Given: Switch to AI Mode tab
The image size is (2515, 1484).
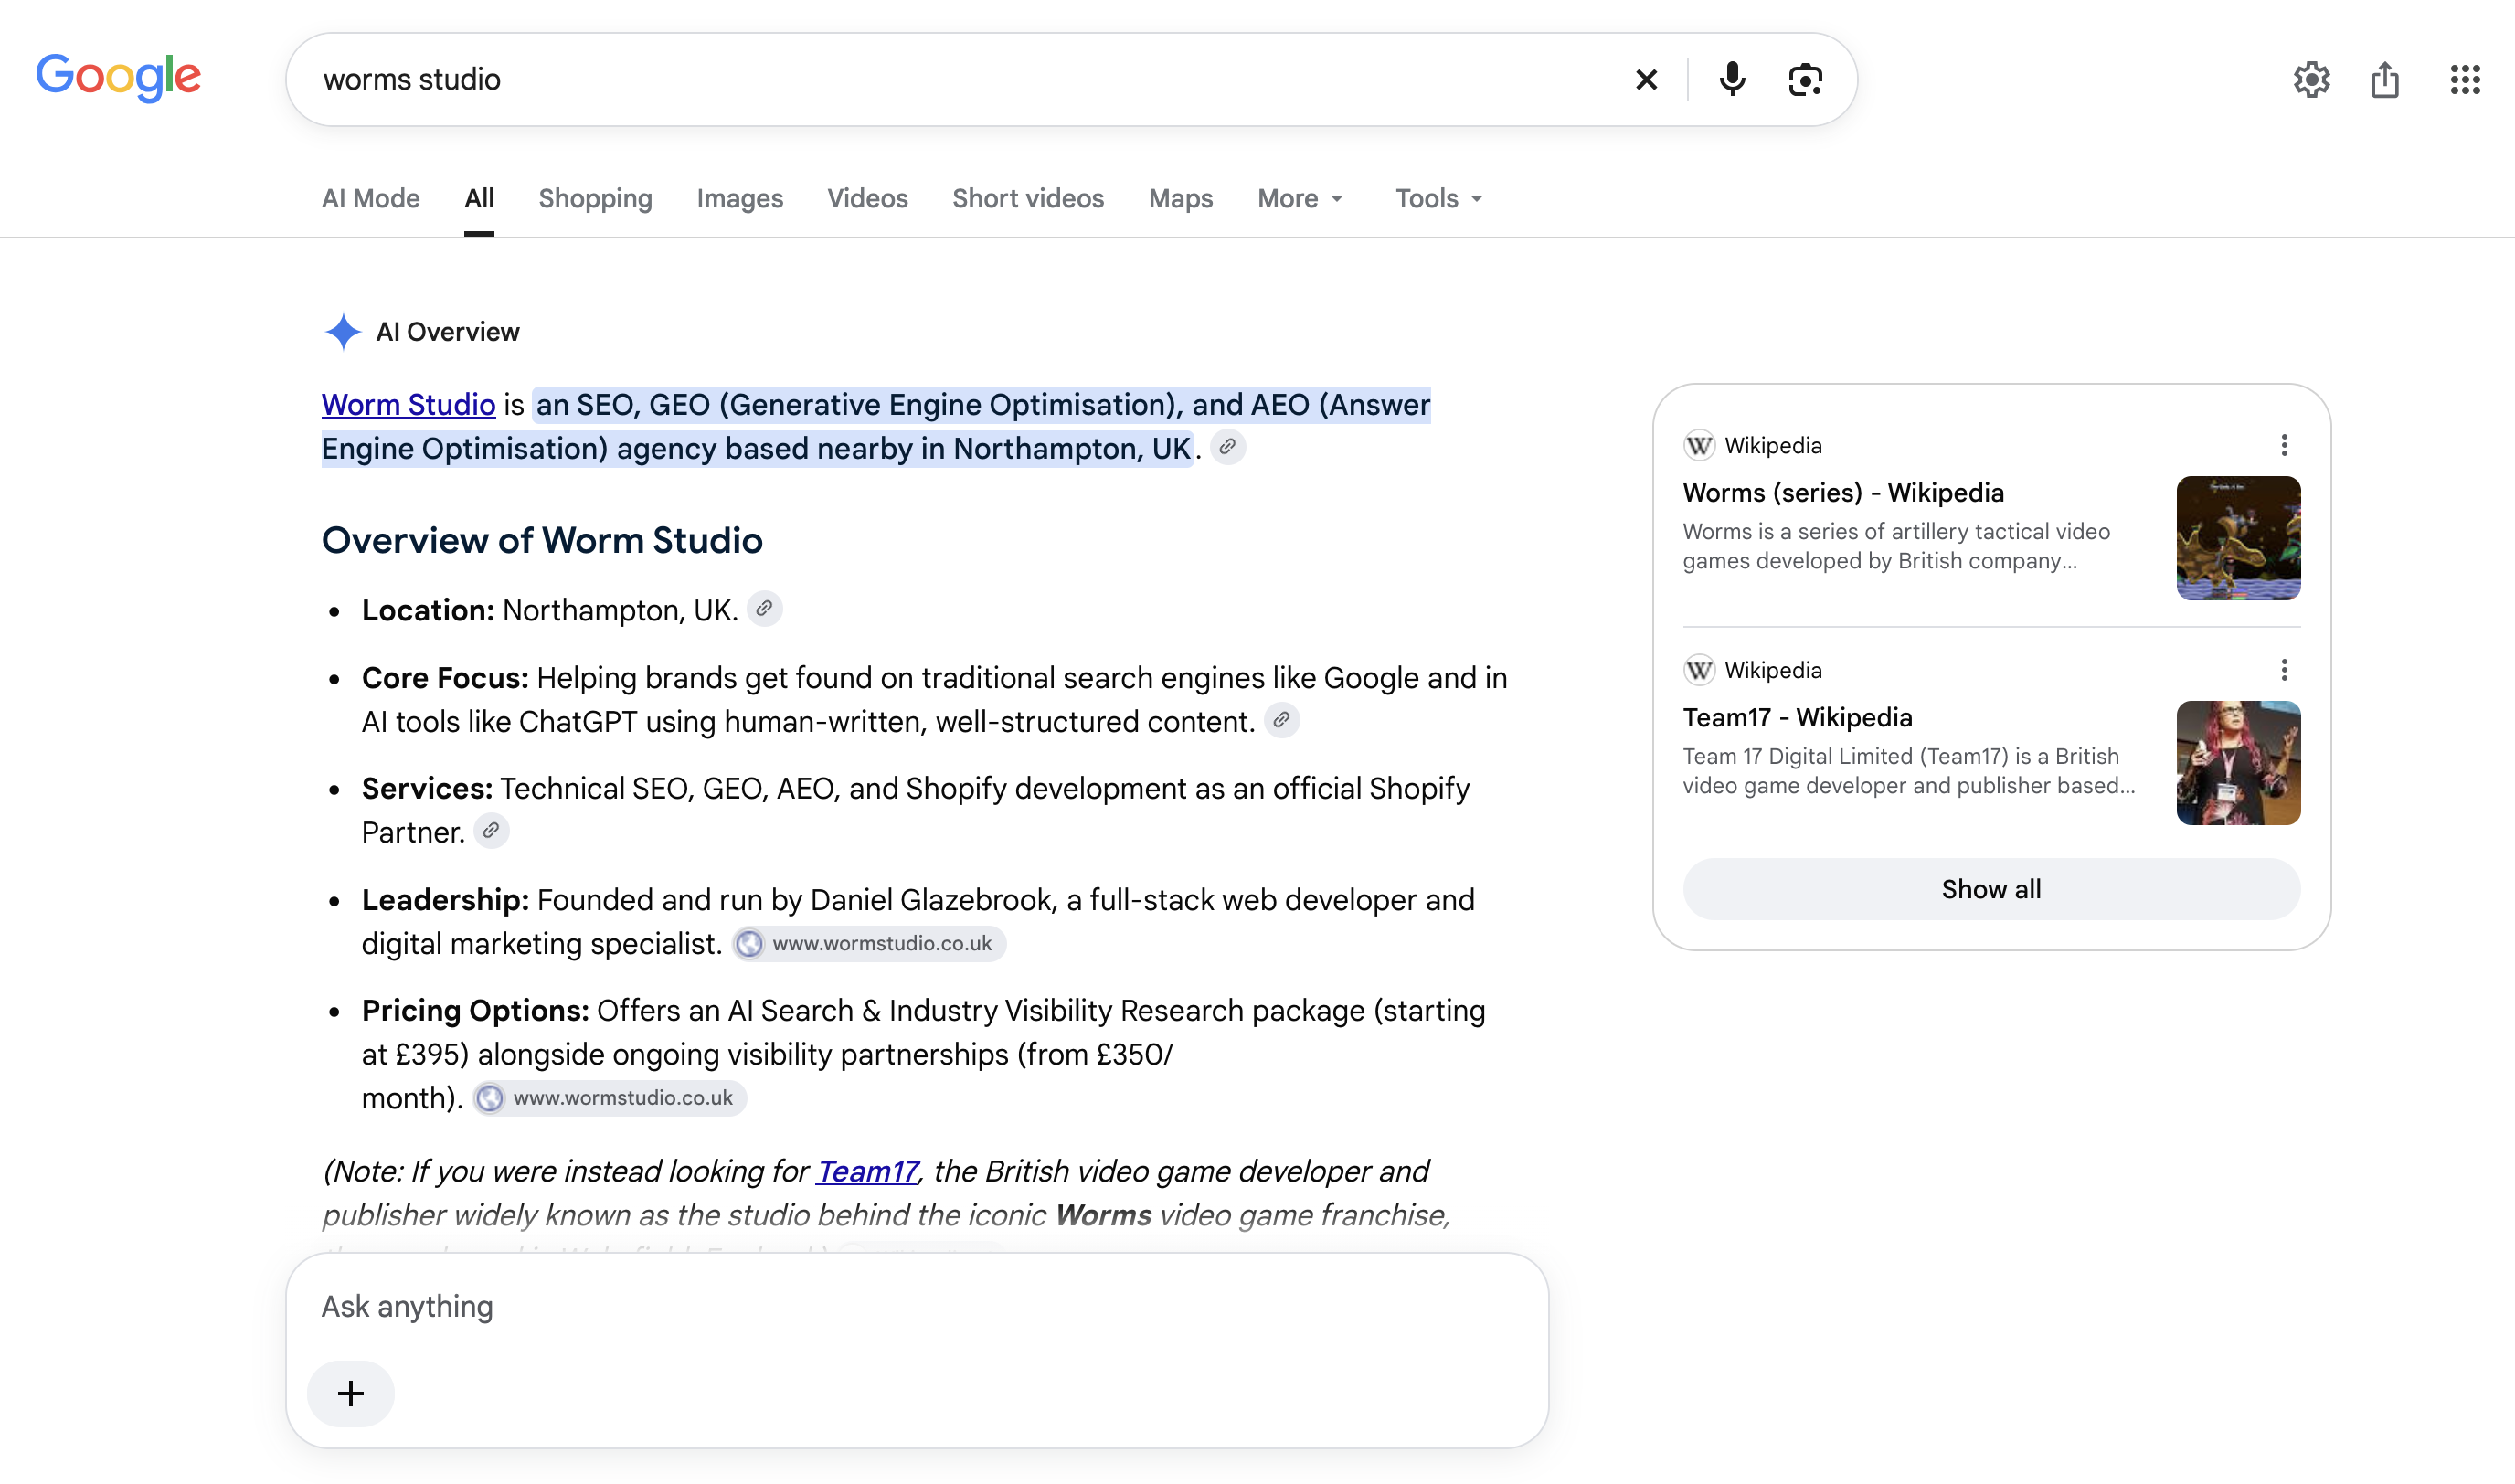Looking at the screenshot, I should coord(370,198).
